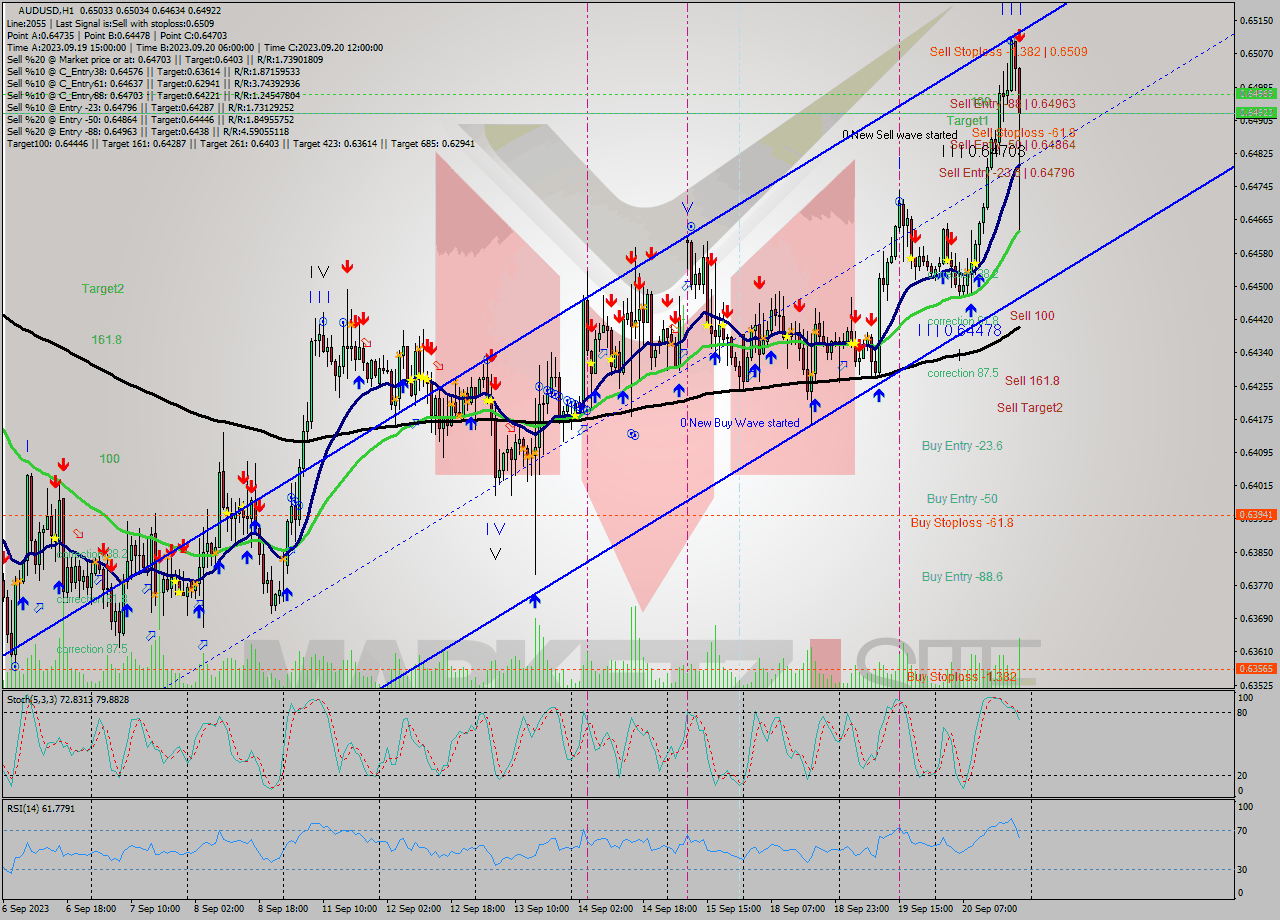This screenshot has height=920, width=1280.
Task: Click the '19 Sep 15:00' time label
Action: coord(925,909)
